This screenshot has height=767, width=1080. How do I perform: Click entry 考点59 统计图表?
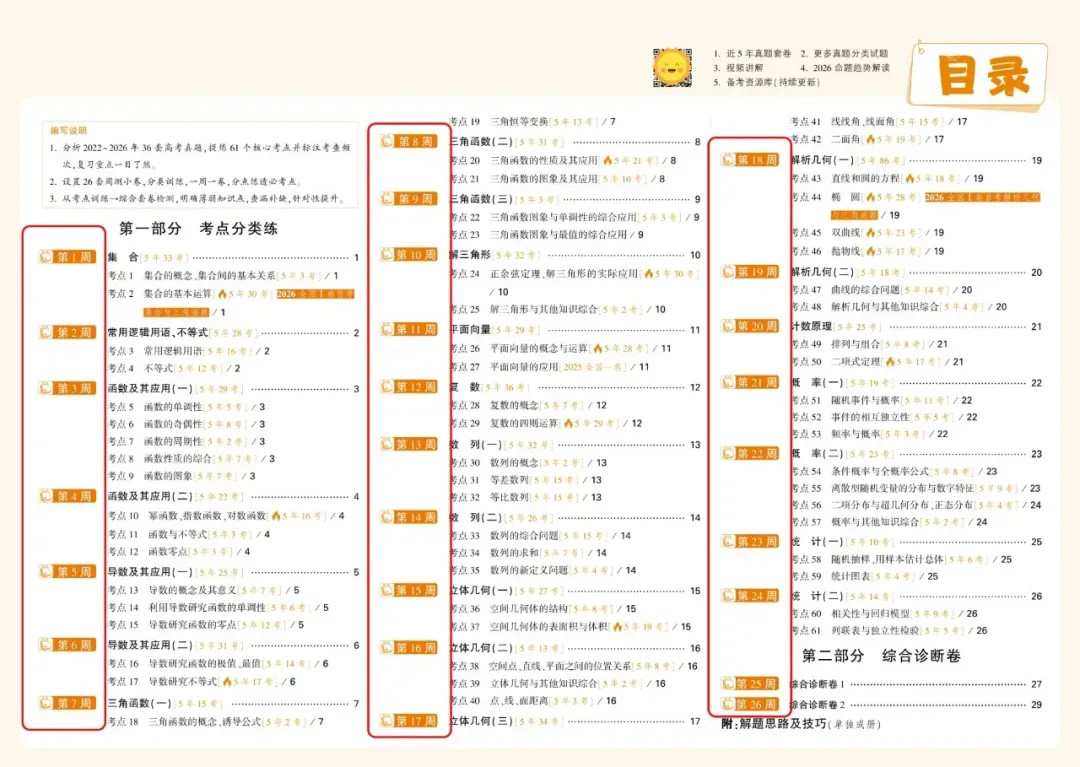(865, 576)
